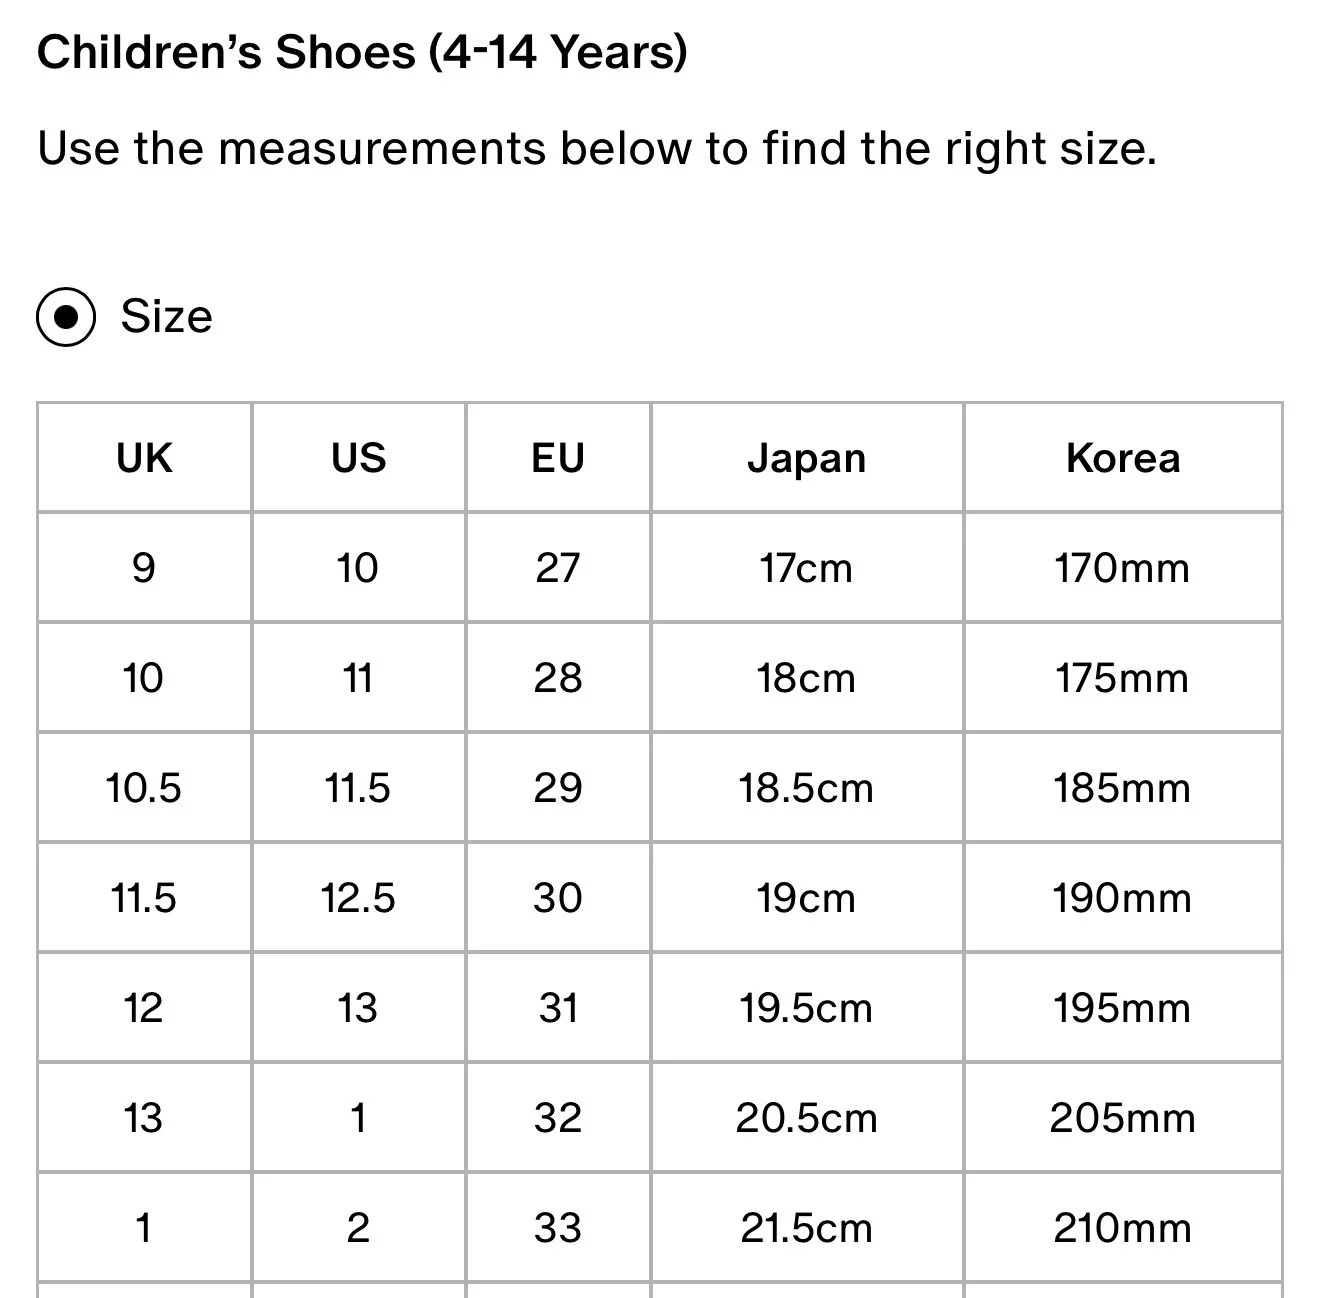1320x1298 pixels.
Task: Click the 170mm Korea cell
Action: coord(1123,568)
